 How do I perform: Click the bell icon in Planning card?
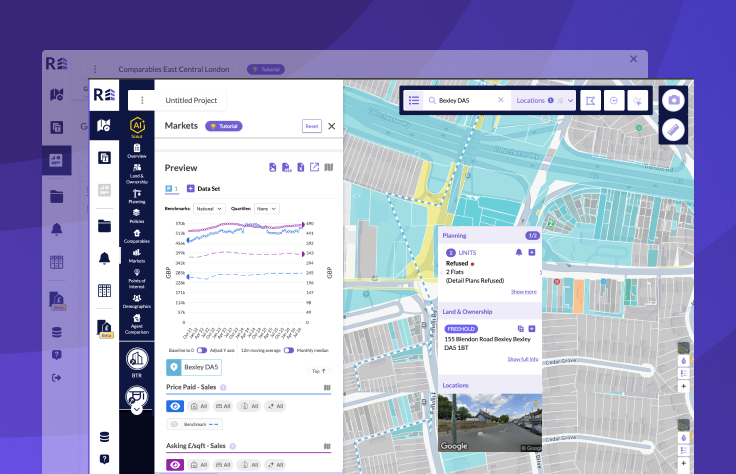click(x=519, y=252)
